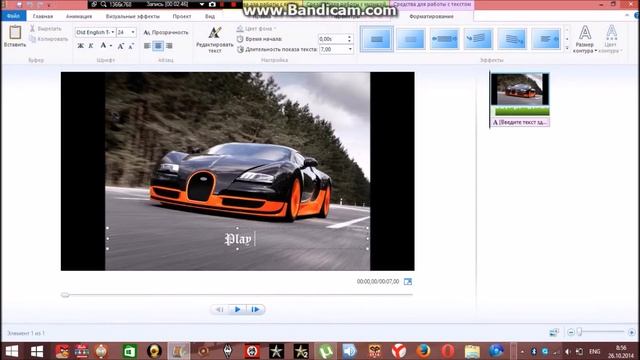Expand the font color dropdown arrow

click(111, 46)
